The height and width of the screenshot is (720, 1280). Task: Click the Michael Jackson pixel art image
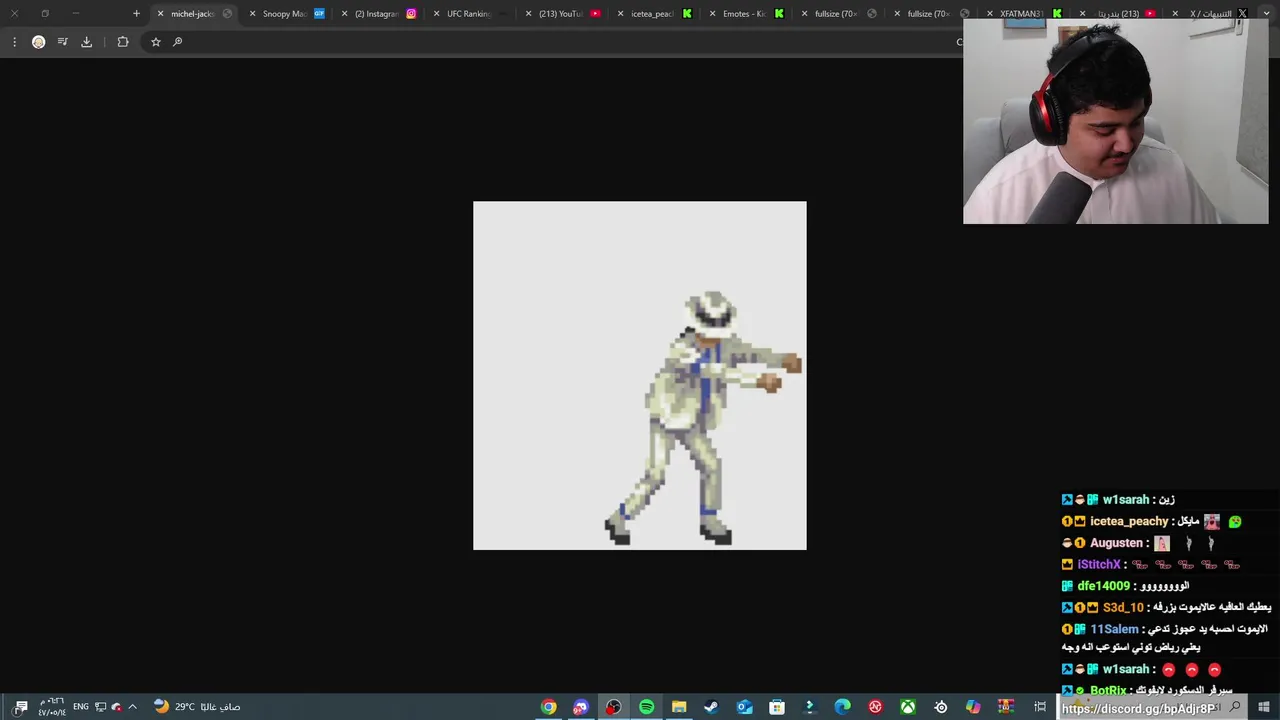(x=640, y=376)
